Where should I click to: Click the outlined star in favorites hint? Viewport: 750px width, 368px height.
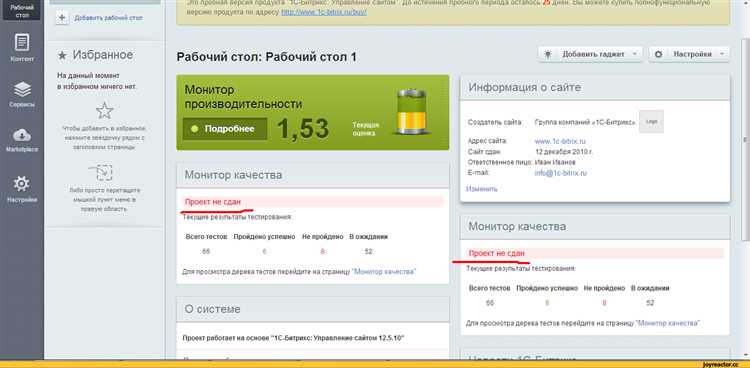pyautogui.click(x=104, y=111)
